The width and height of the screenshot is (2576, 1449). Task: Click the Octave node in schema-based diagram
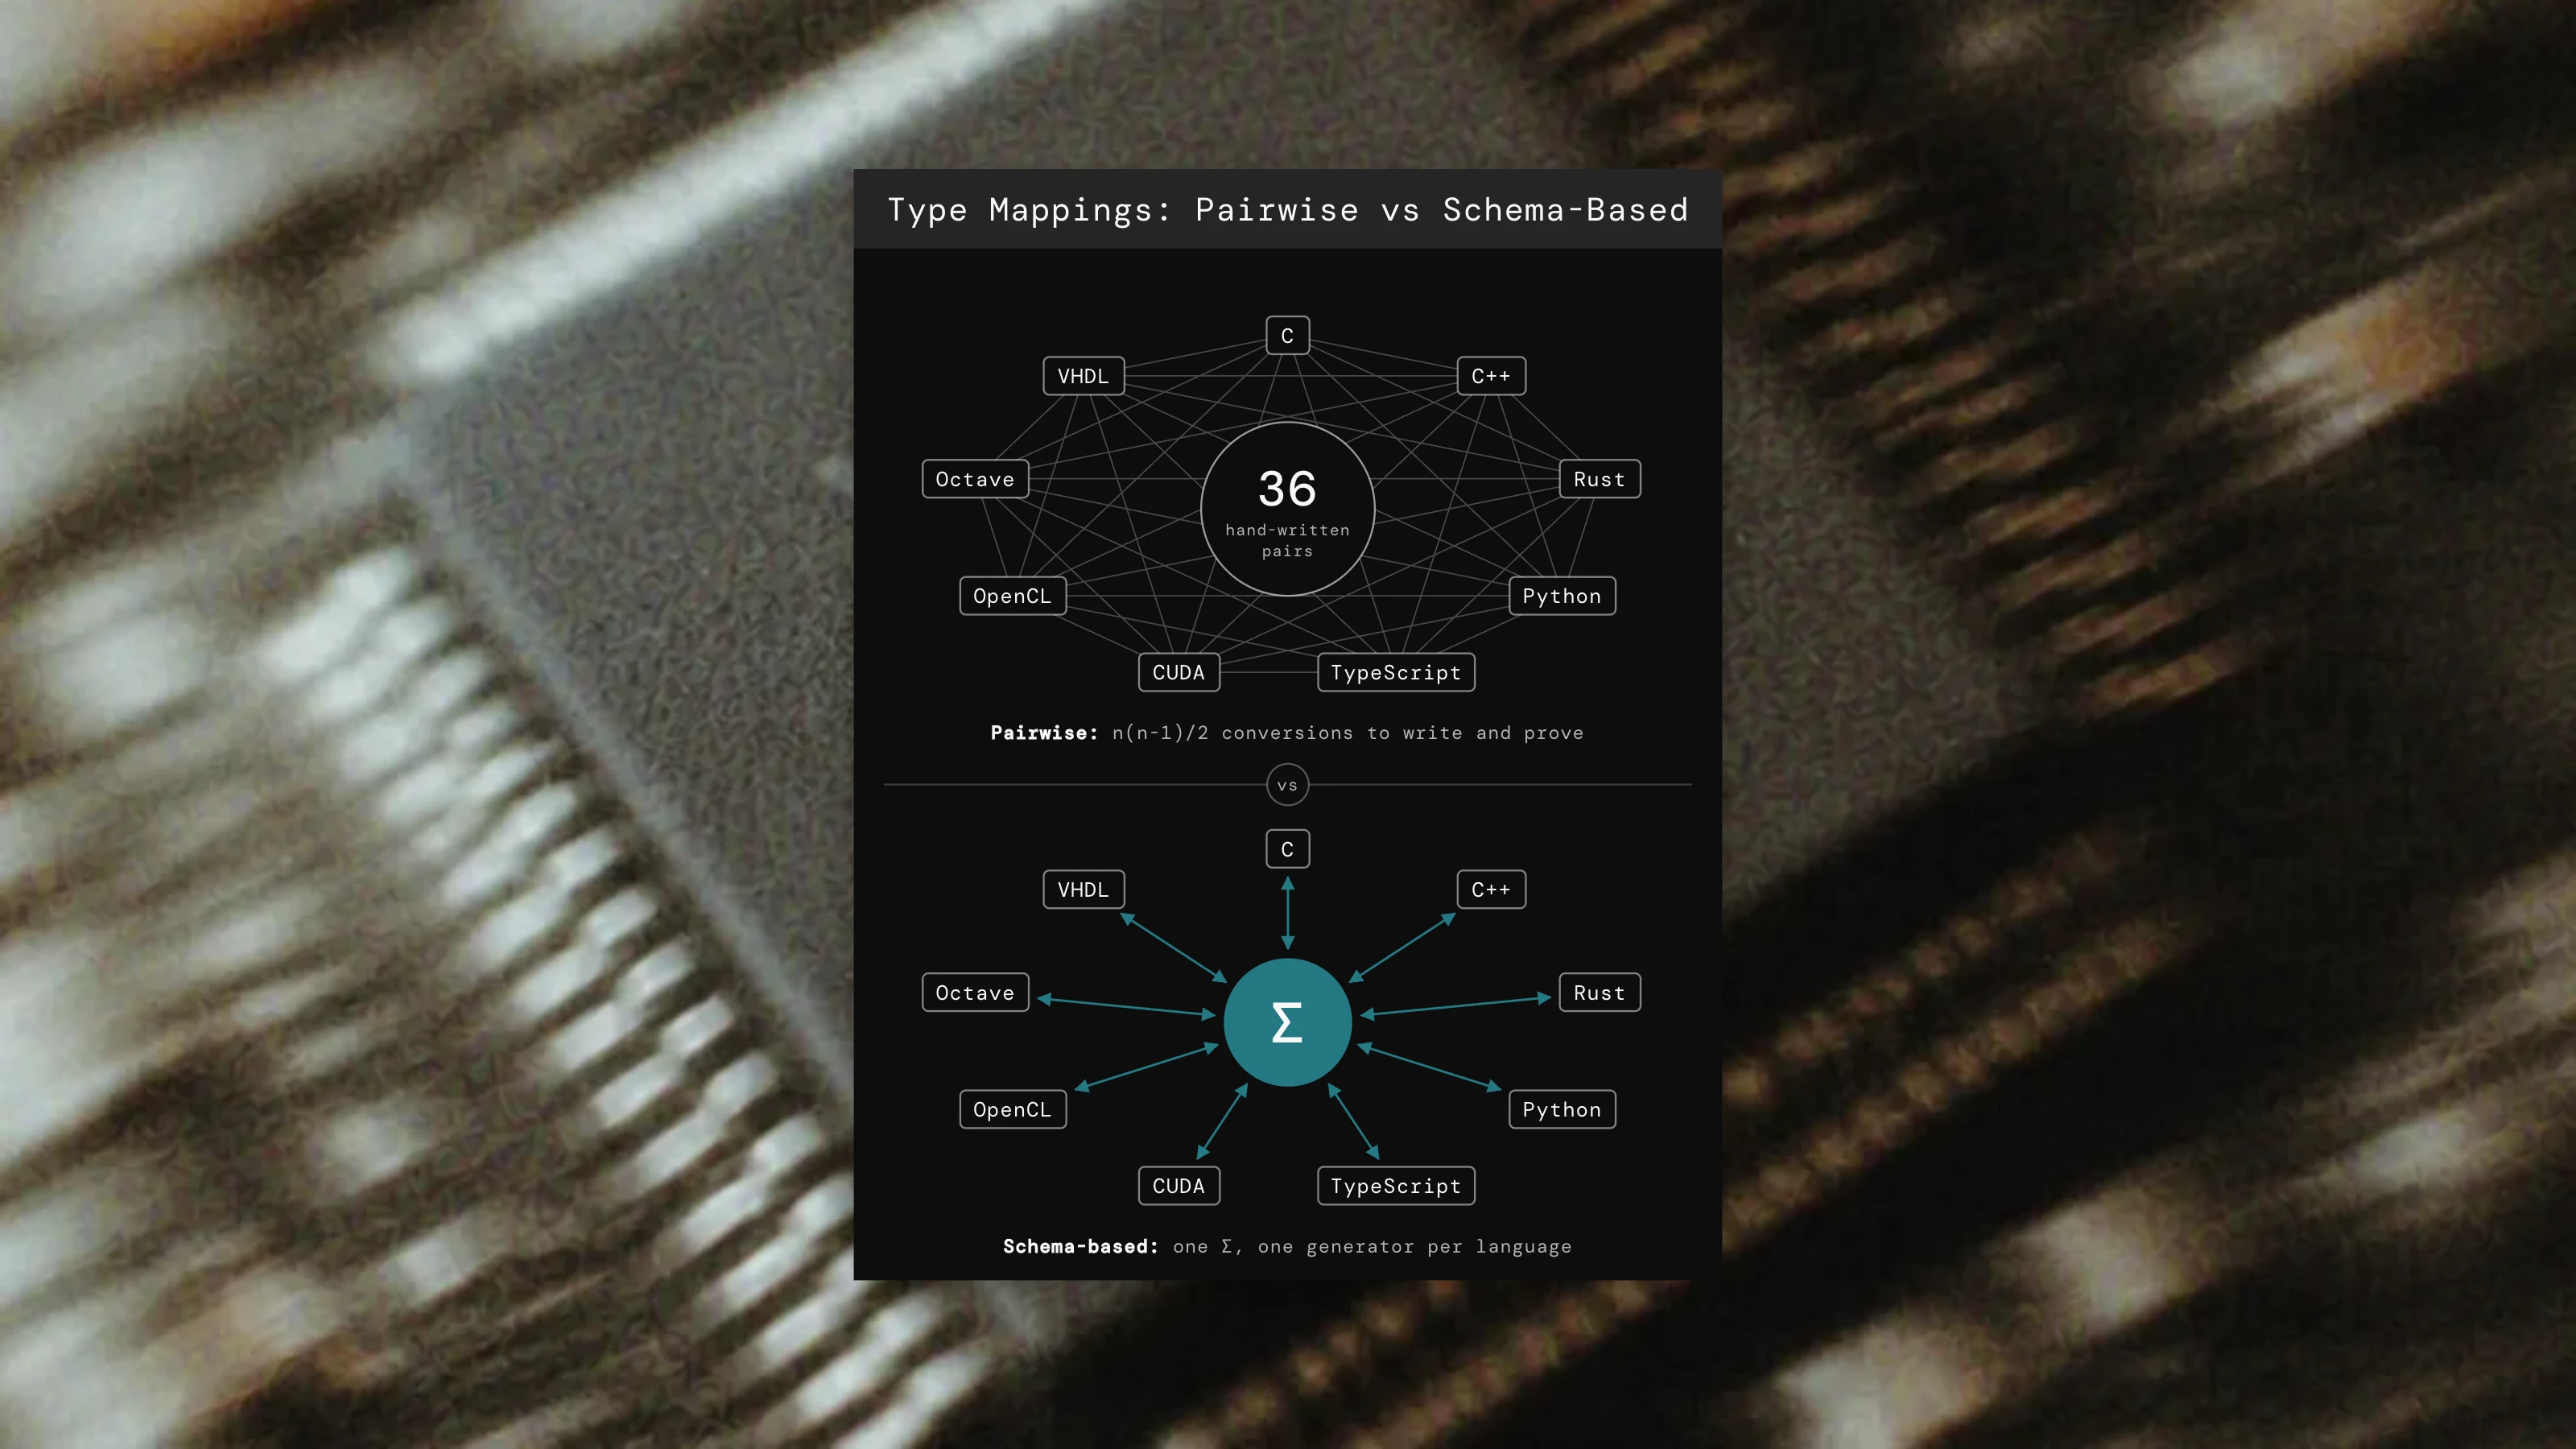(x=975, y=992)
